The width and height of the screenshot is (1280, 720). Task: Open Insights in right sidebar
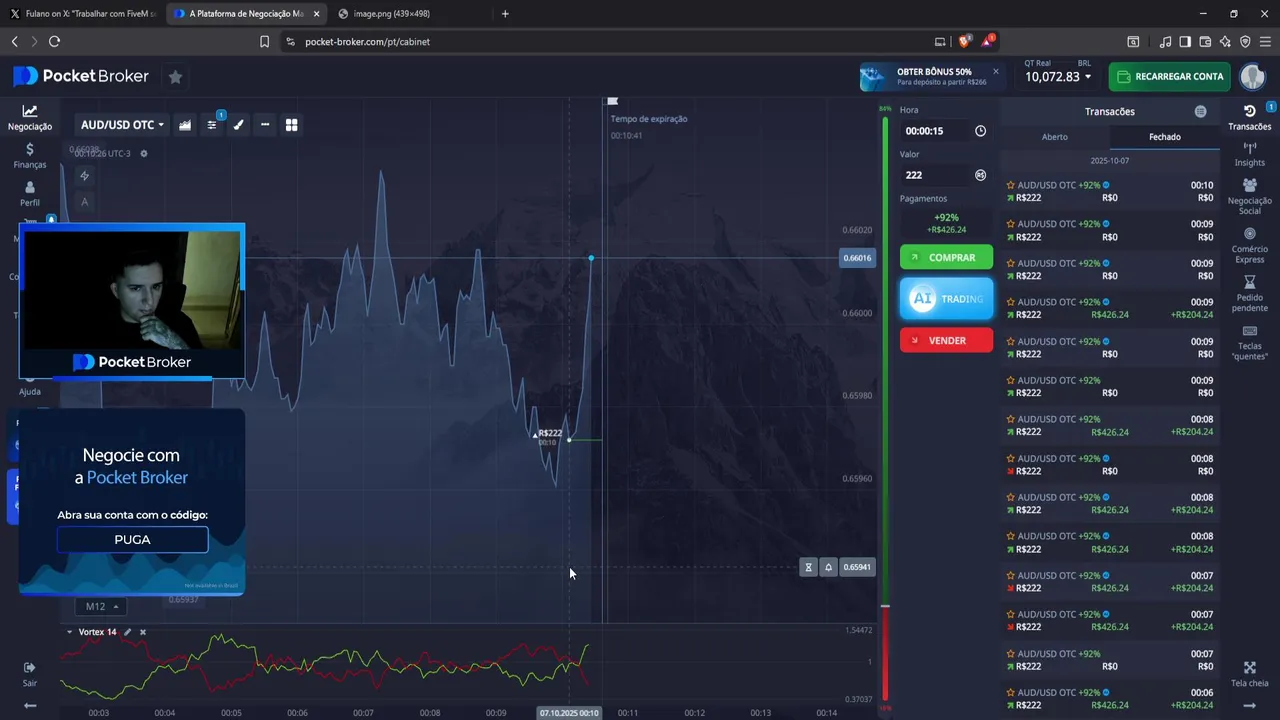click(1249, 154)
